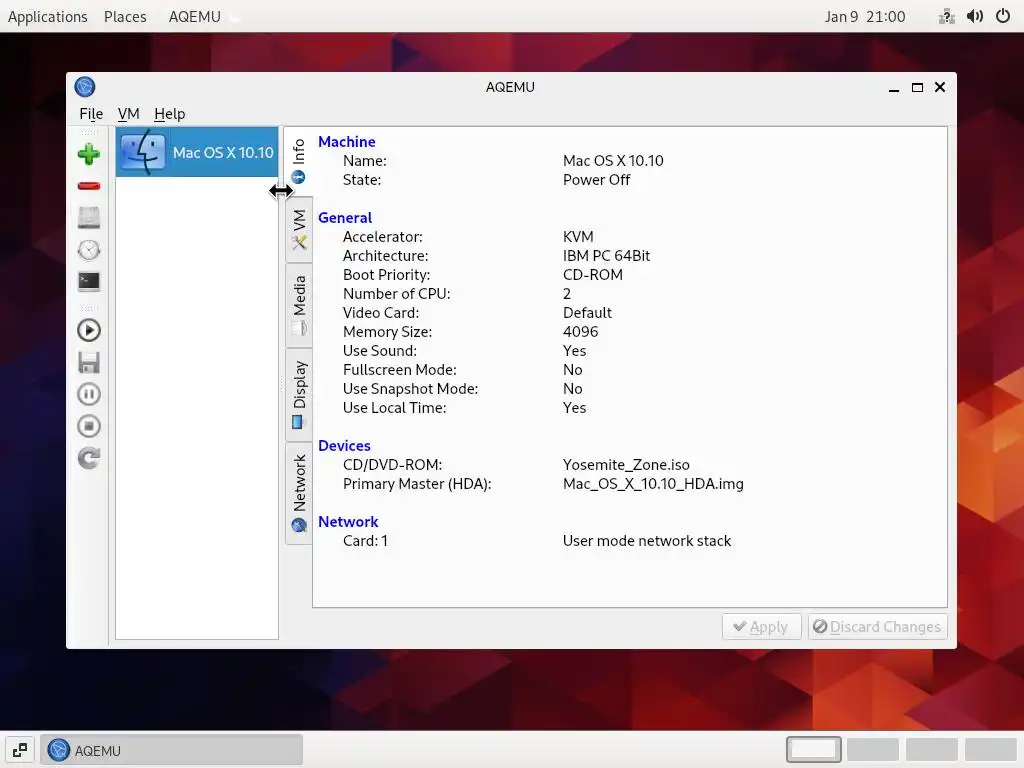The image size is (1024, 768).
Task: Click the Network section heading in info
Action: click(348, 522)
